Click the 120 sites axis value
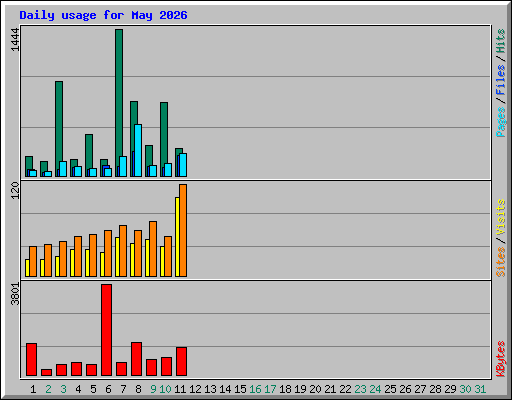The image size is (512, 400). (x=15, y=191)
